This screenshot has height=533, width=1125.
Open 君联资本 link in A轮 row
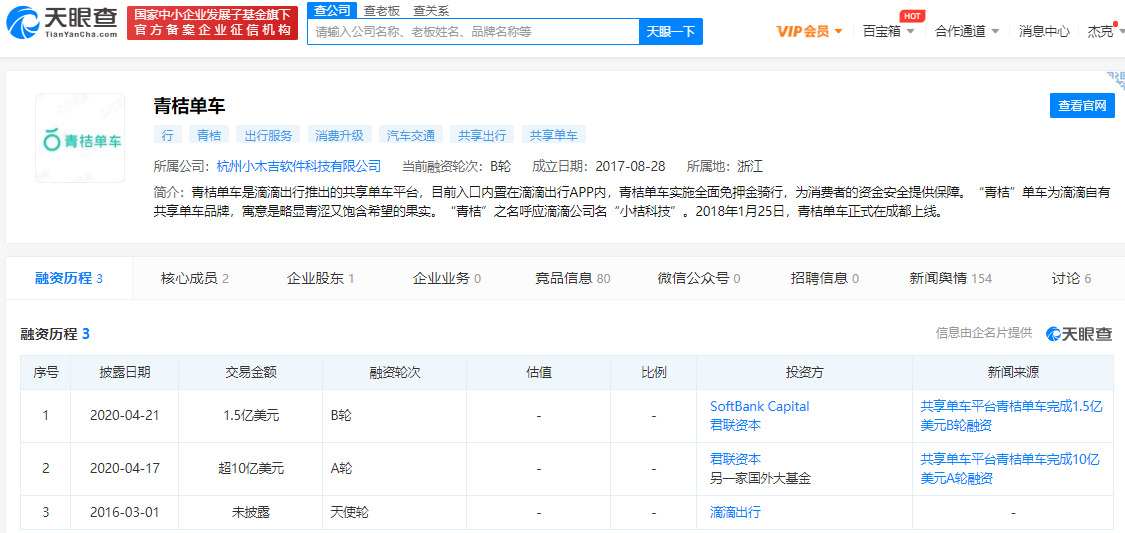click(735, 459)
